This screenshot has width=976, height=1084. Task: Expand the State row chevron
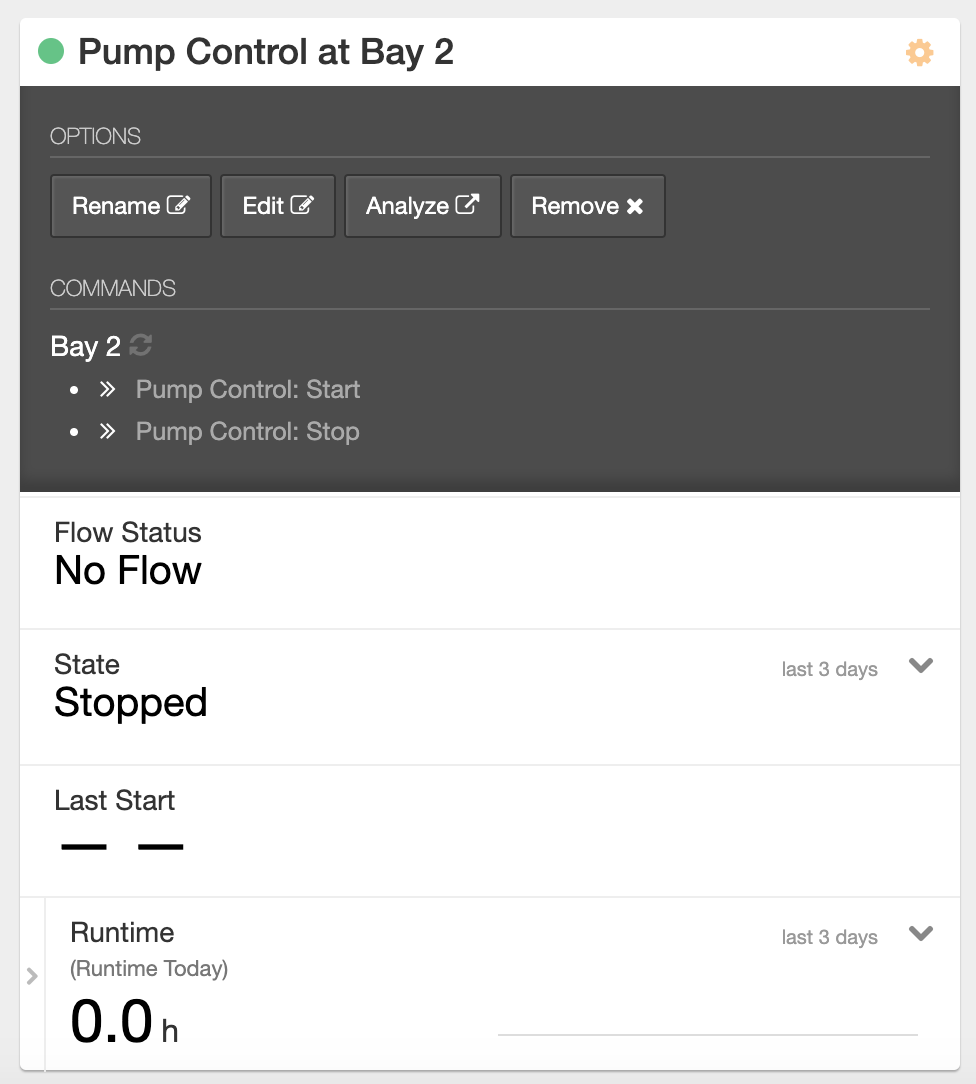920,666
